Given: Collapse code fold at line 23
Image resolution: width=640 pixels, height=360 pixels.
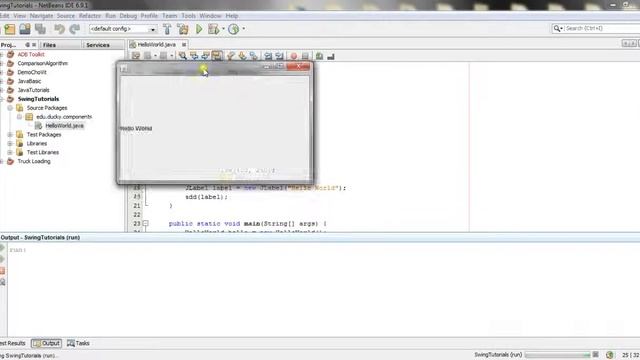Looking at the screenshot, I should click(146, 223).
